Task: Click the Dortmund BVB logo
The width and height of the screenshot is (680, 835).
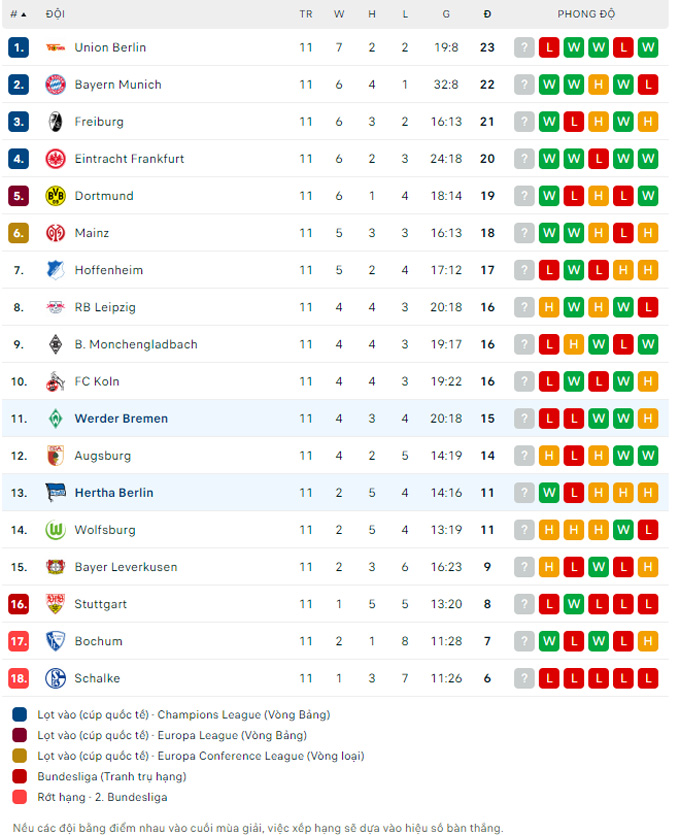Action: coord(55,196)
